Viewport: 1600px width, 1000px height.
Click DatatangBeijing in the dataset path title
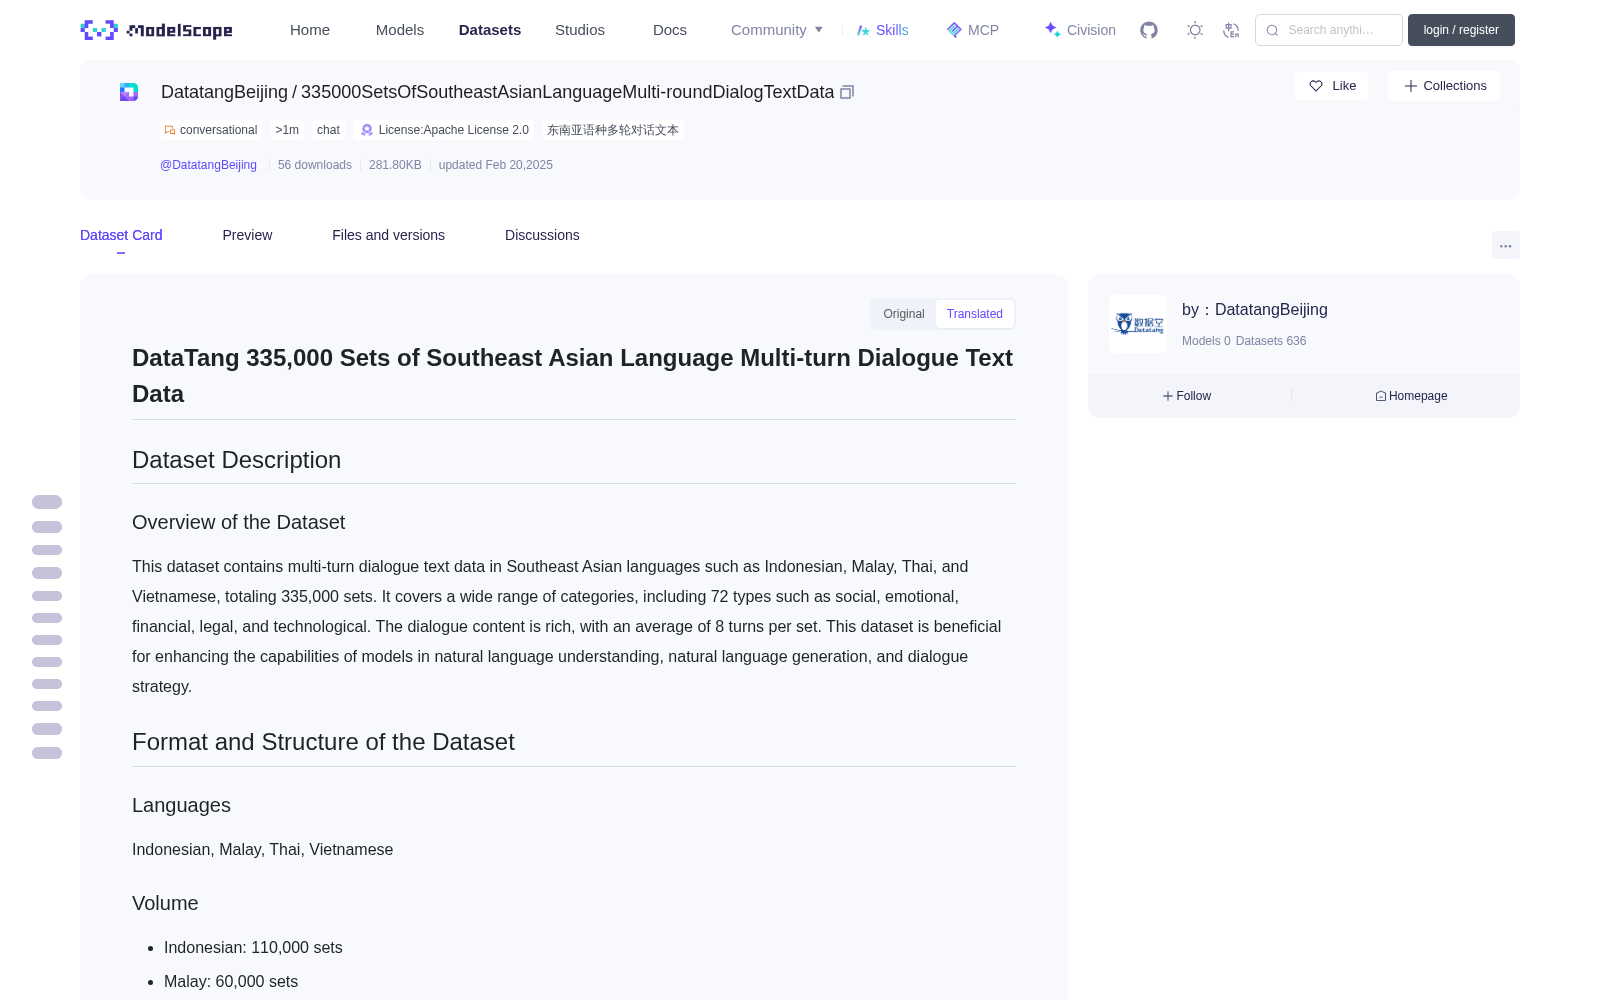(224, 92)
